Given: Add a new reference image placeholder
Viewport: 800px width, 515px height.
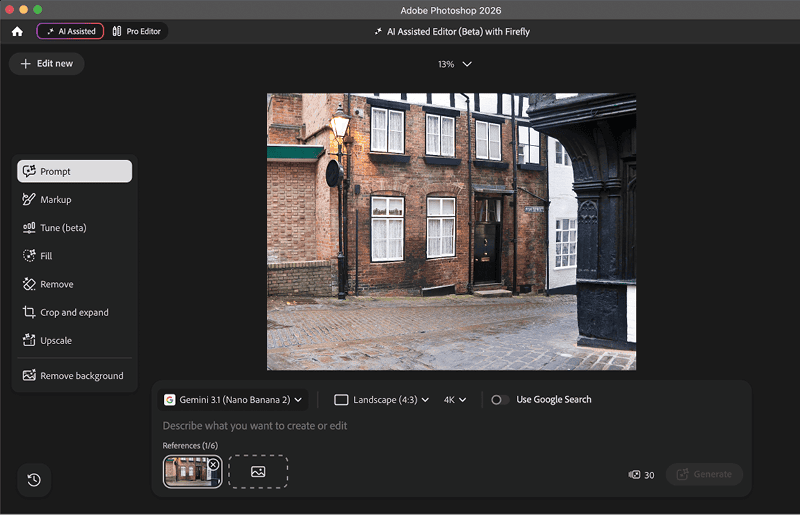Looking at the screenshot, I should (x=258, y=472).
